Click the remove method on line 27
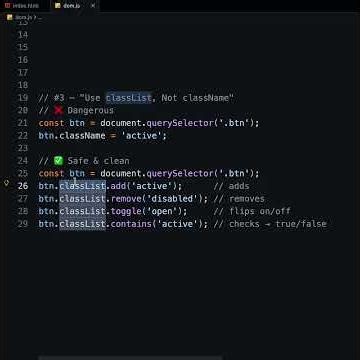Image resolution: width=360 pixels, height=360 pixels. (126, 199)
